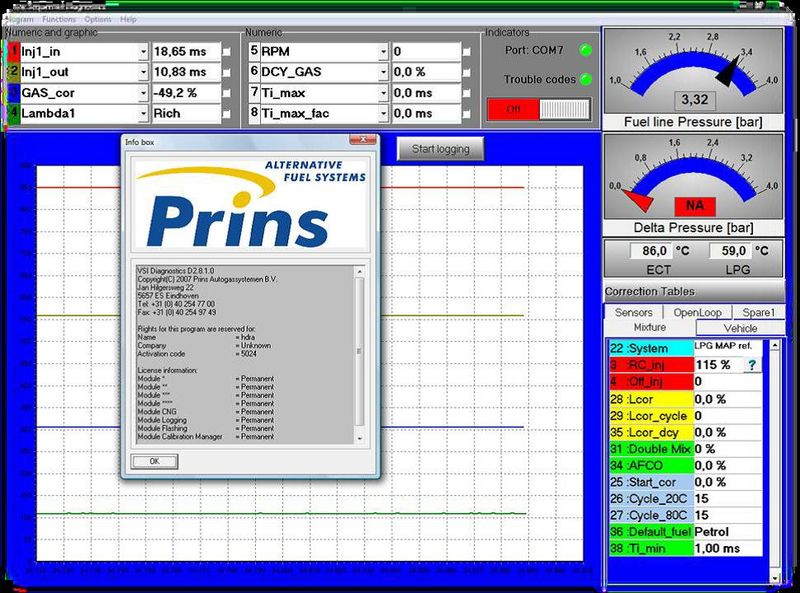
Task: Click the Start logging button
Action: [440, 149]
